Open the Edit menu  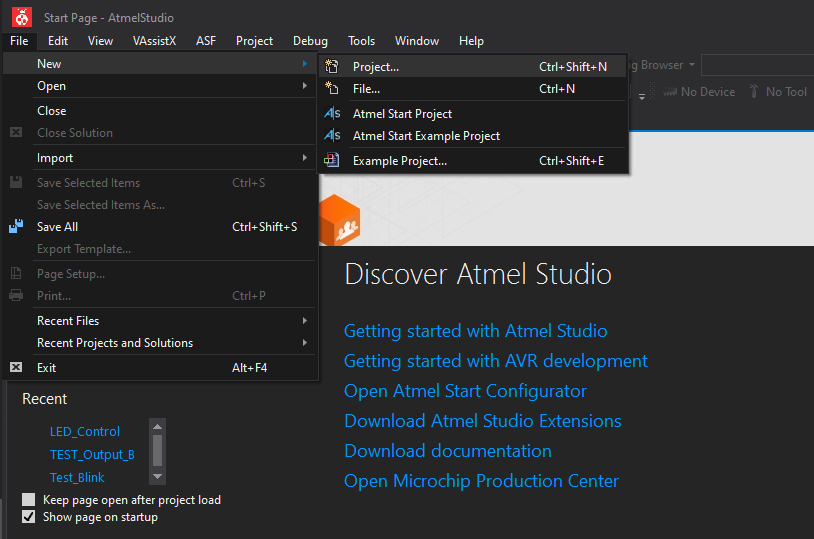coord(58,41)
